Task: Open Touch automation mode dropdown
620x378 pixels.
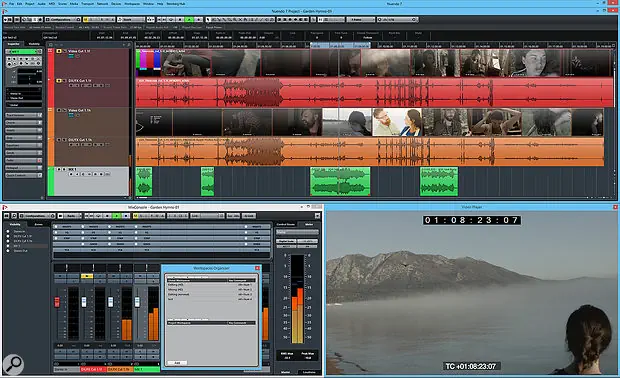Action: [x=131, y=19]
